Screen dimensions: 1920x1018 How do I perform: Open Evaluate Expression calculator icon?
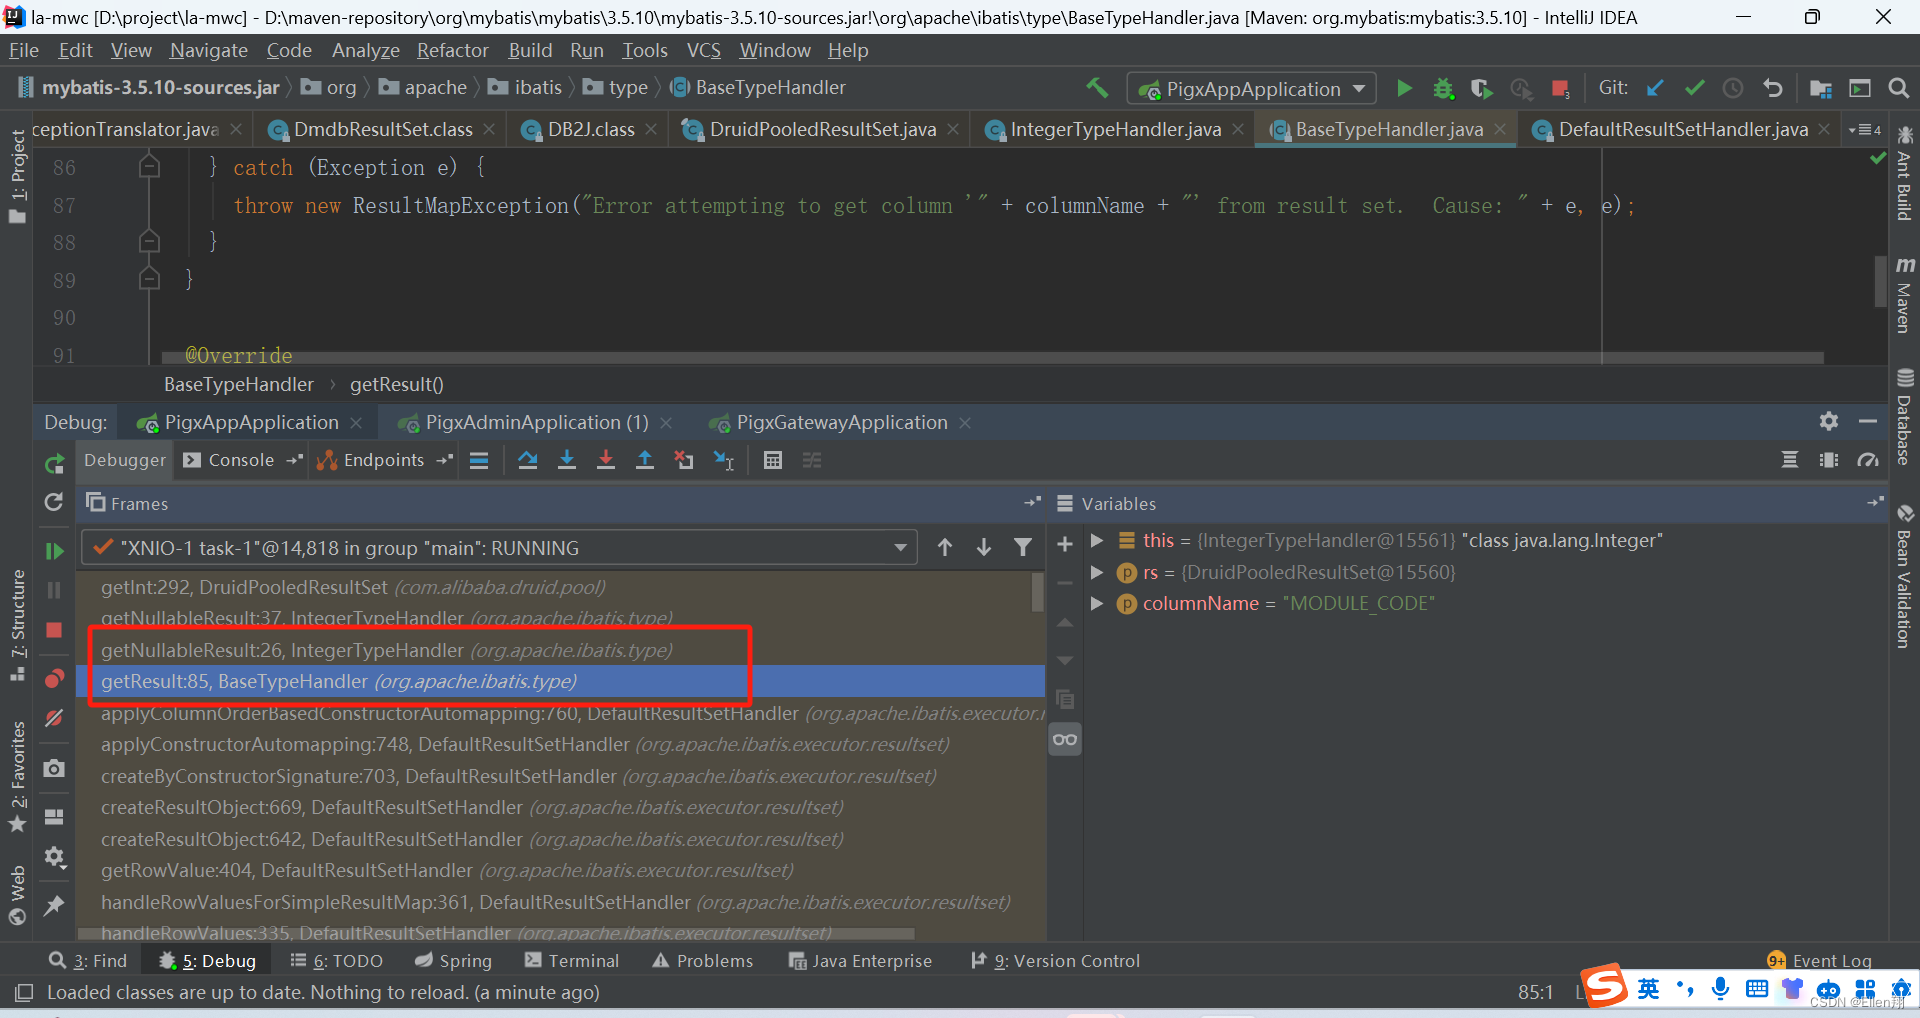click(x=773, y=460)
